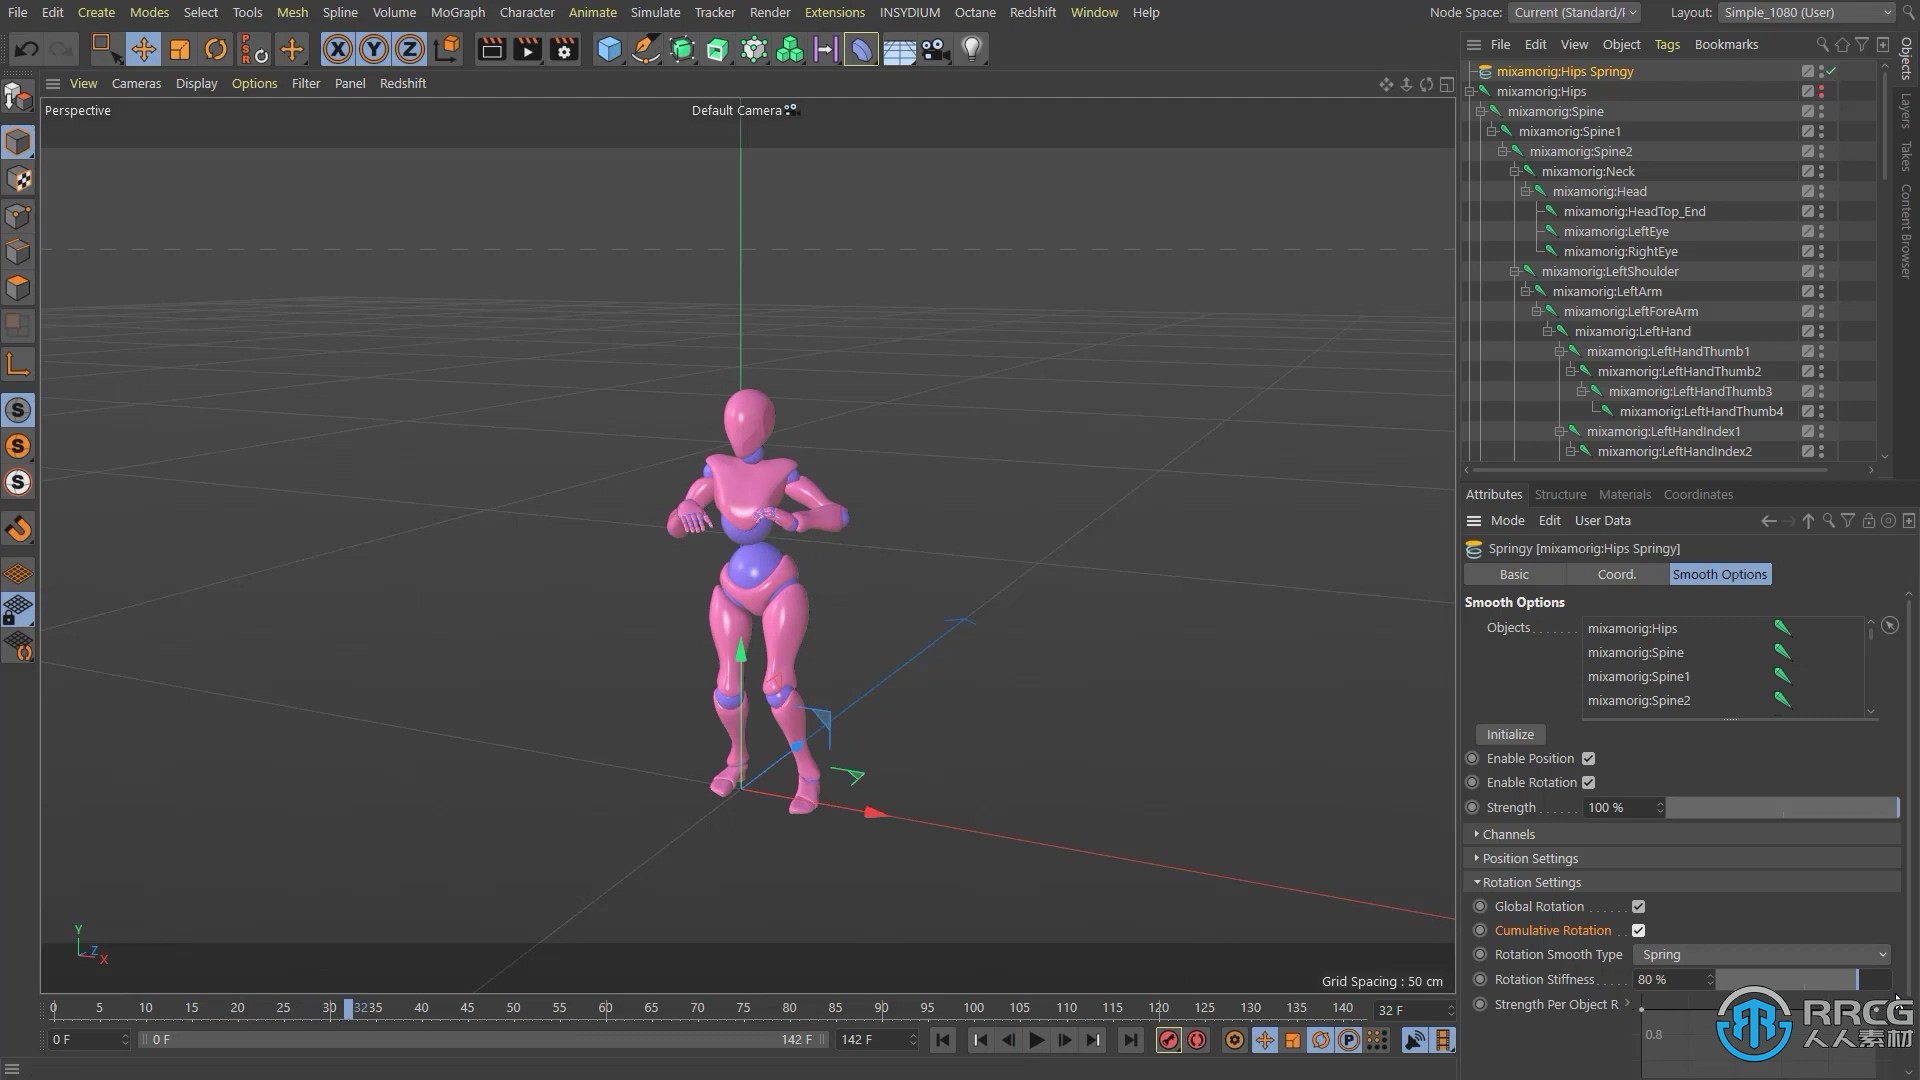The width and height of the screenshot is (1920, 1080).
Task: Open Edit Render Settings icon
Action: pos(564,49)
